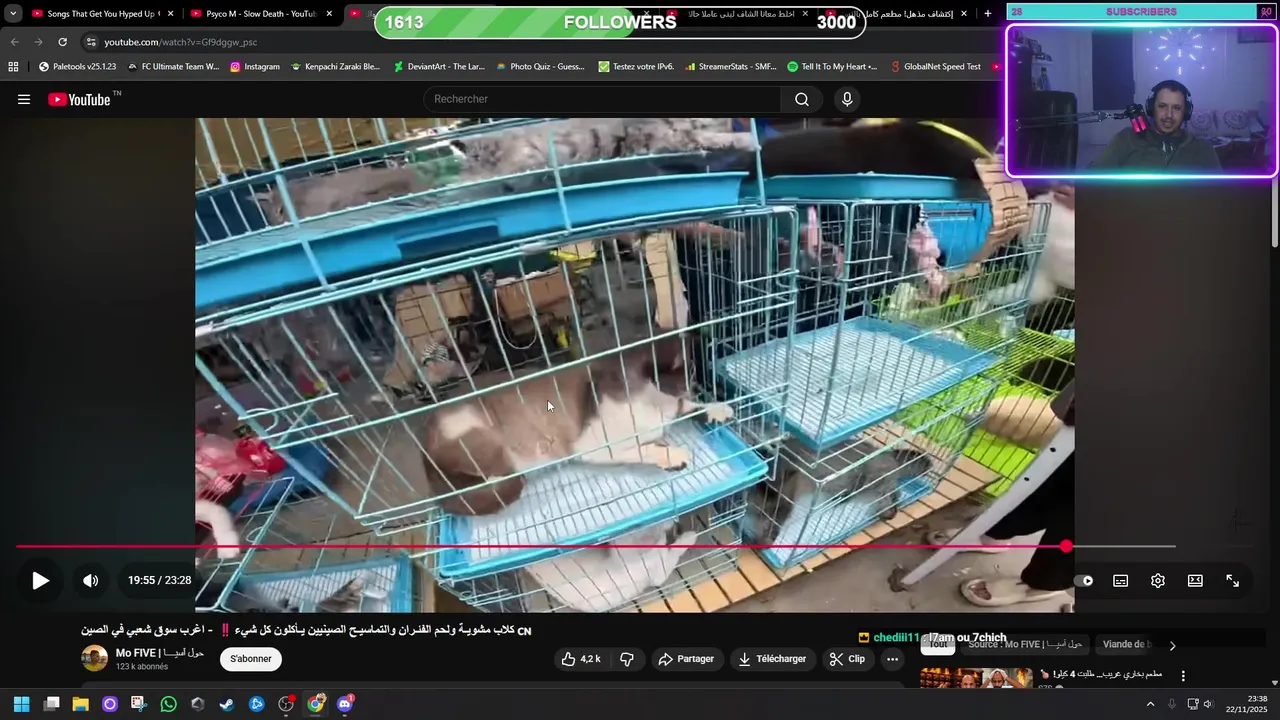The height and width of the screenshot is (720, 1280).
Task: Open a new browser tab
Action: pos(988,14)
